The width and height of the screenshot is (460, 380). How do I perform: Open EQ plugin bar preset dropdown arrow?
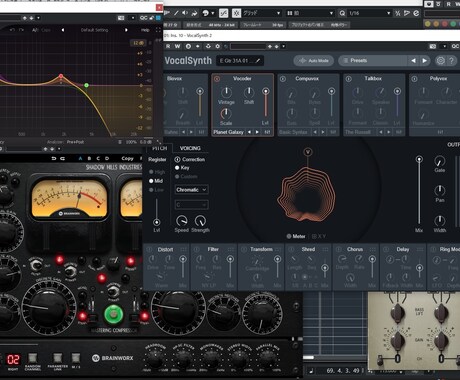[x=38, y=18]
